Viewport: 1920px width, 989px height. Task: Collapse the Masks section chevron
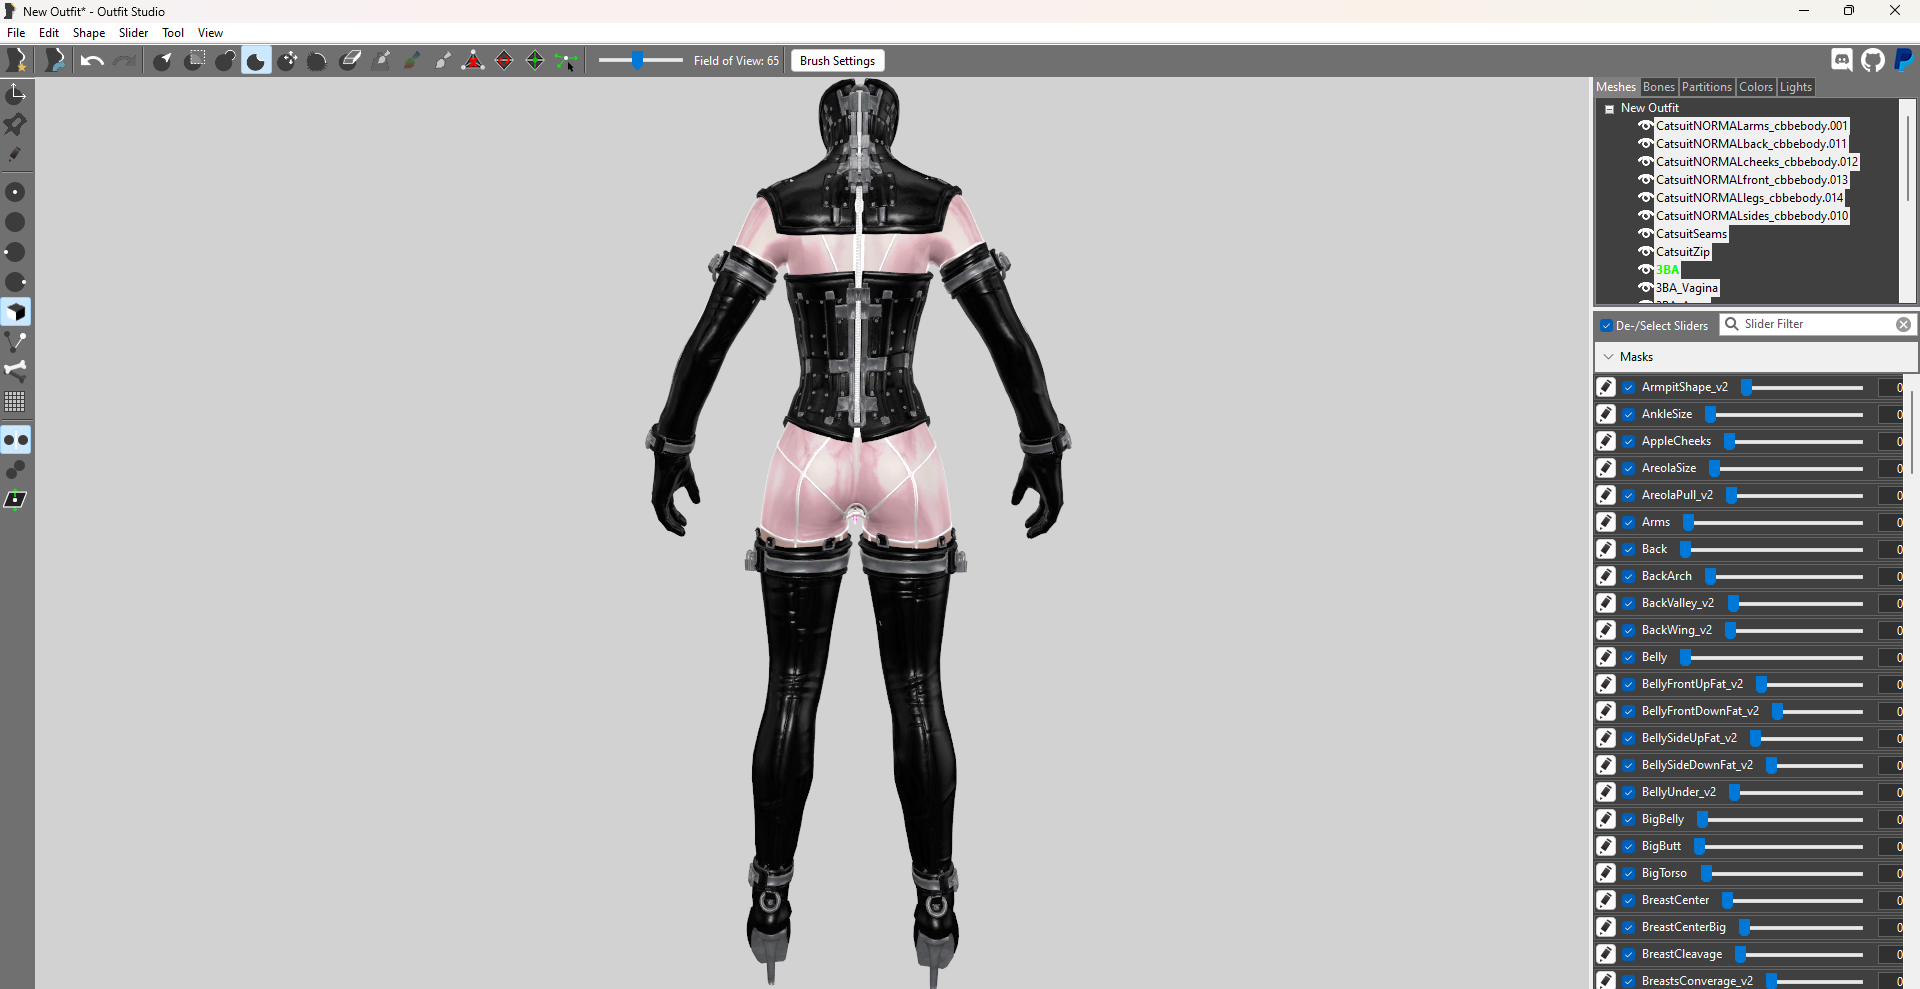point(1608,357)
